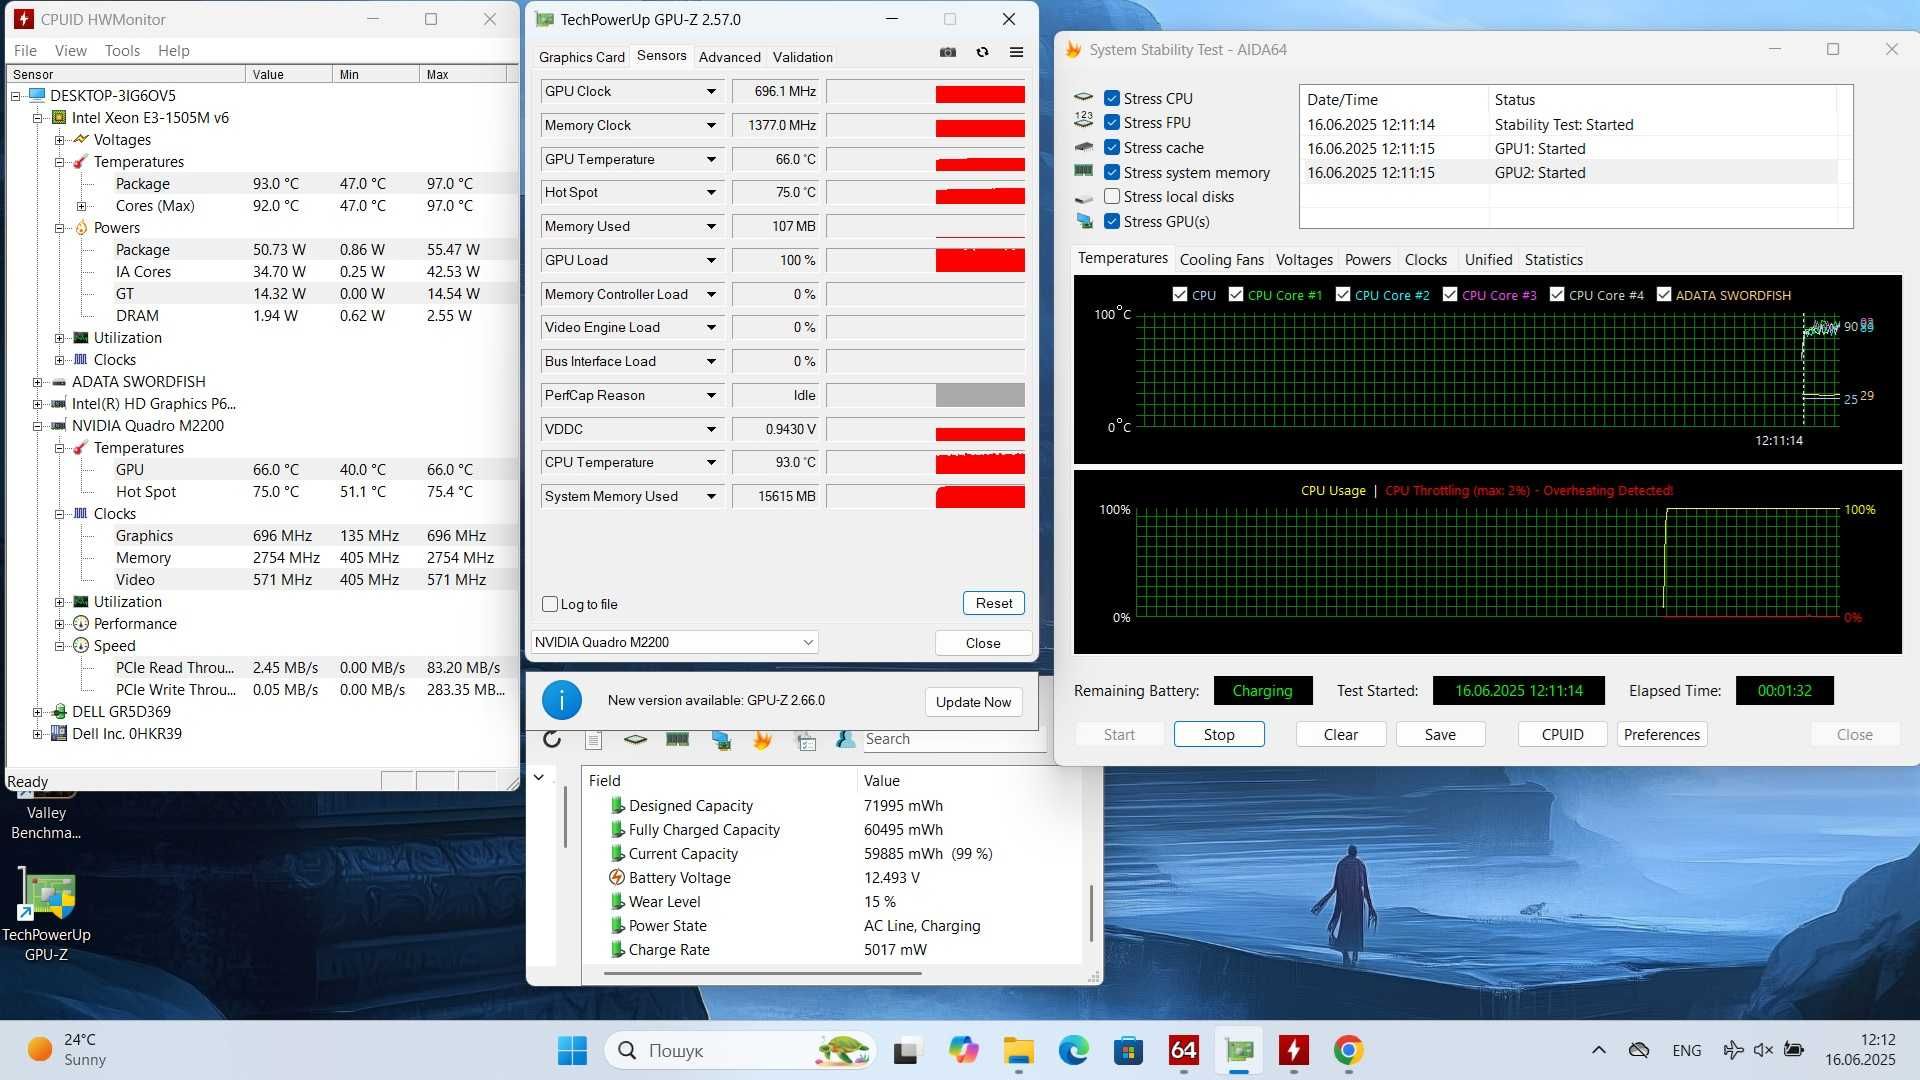Click Save in System Stability Test
Screen dimensions: 1920x1080
[1440, 734]
